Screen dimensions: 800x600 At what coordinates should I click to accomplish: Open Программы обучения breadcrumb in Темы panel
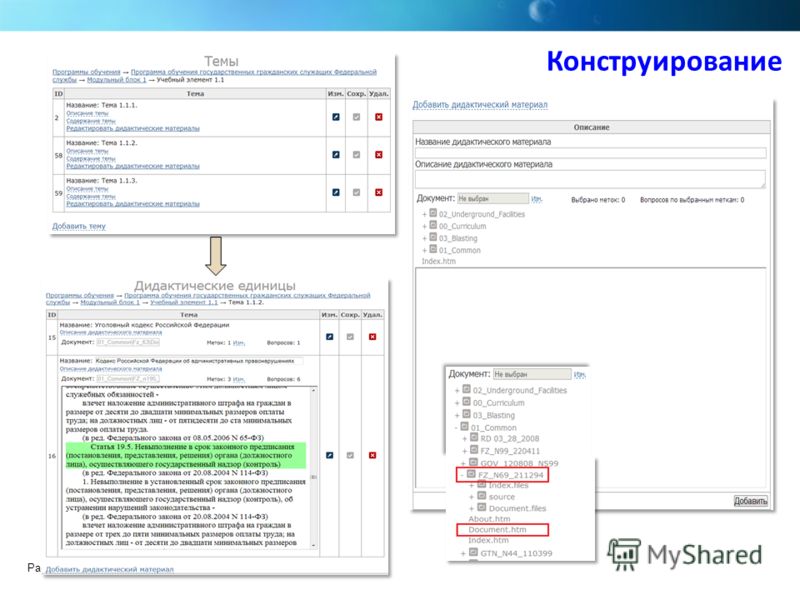coord(86,72)
